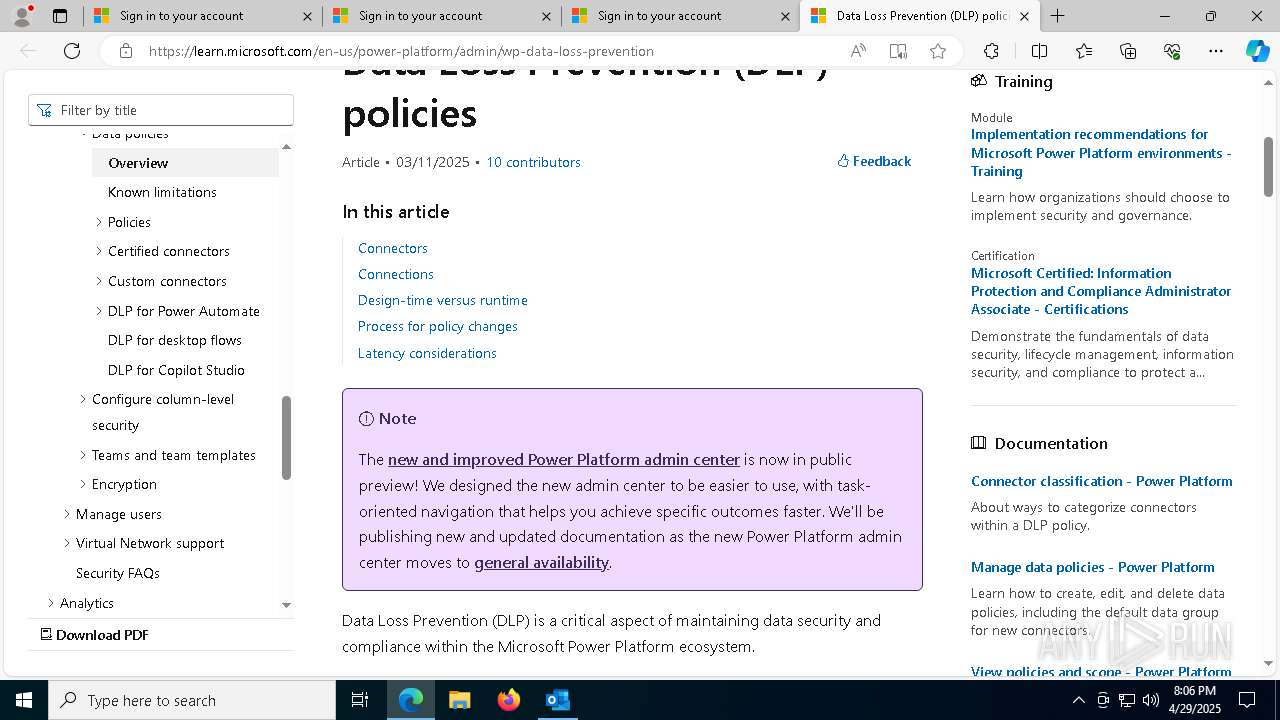The height and width of the screenshot is (720, 1280).
Task: Open the general availability link
Action: click(x=541, y=562)
